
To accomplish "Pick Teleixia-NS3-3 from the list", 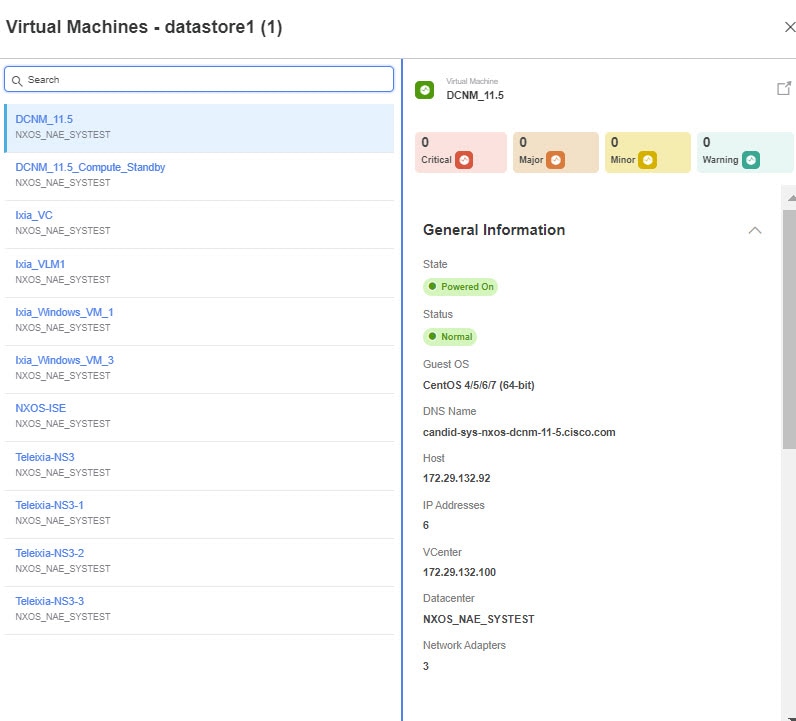I will (199, 610).
